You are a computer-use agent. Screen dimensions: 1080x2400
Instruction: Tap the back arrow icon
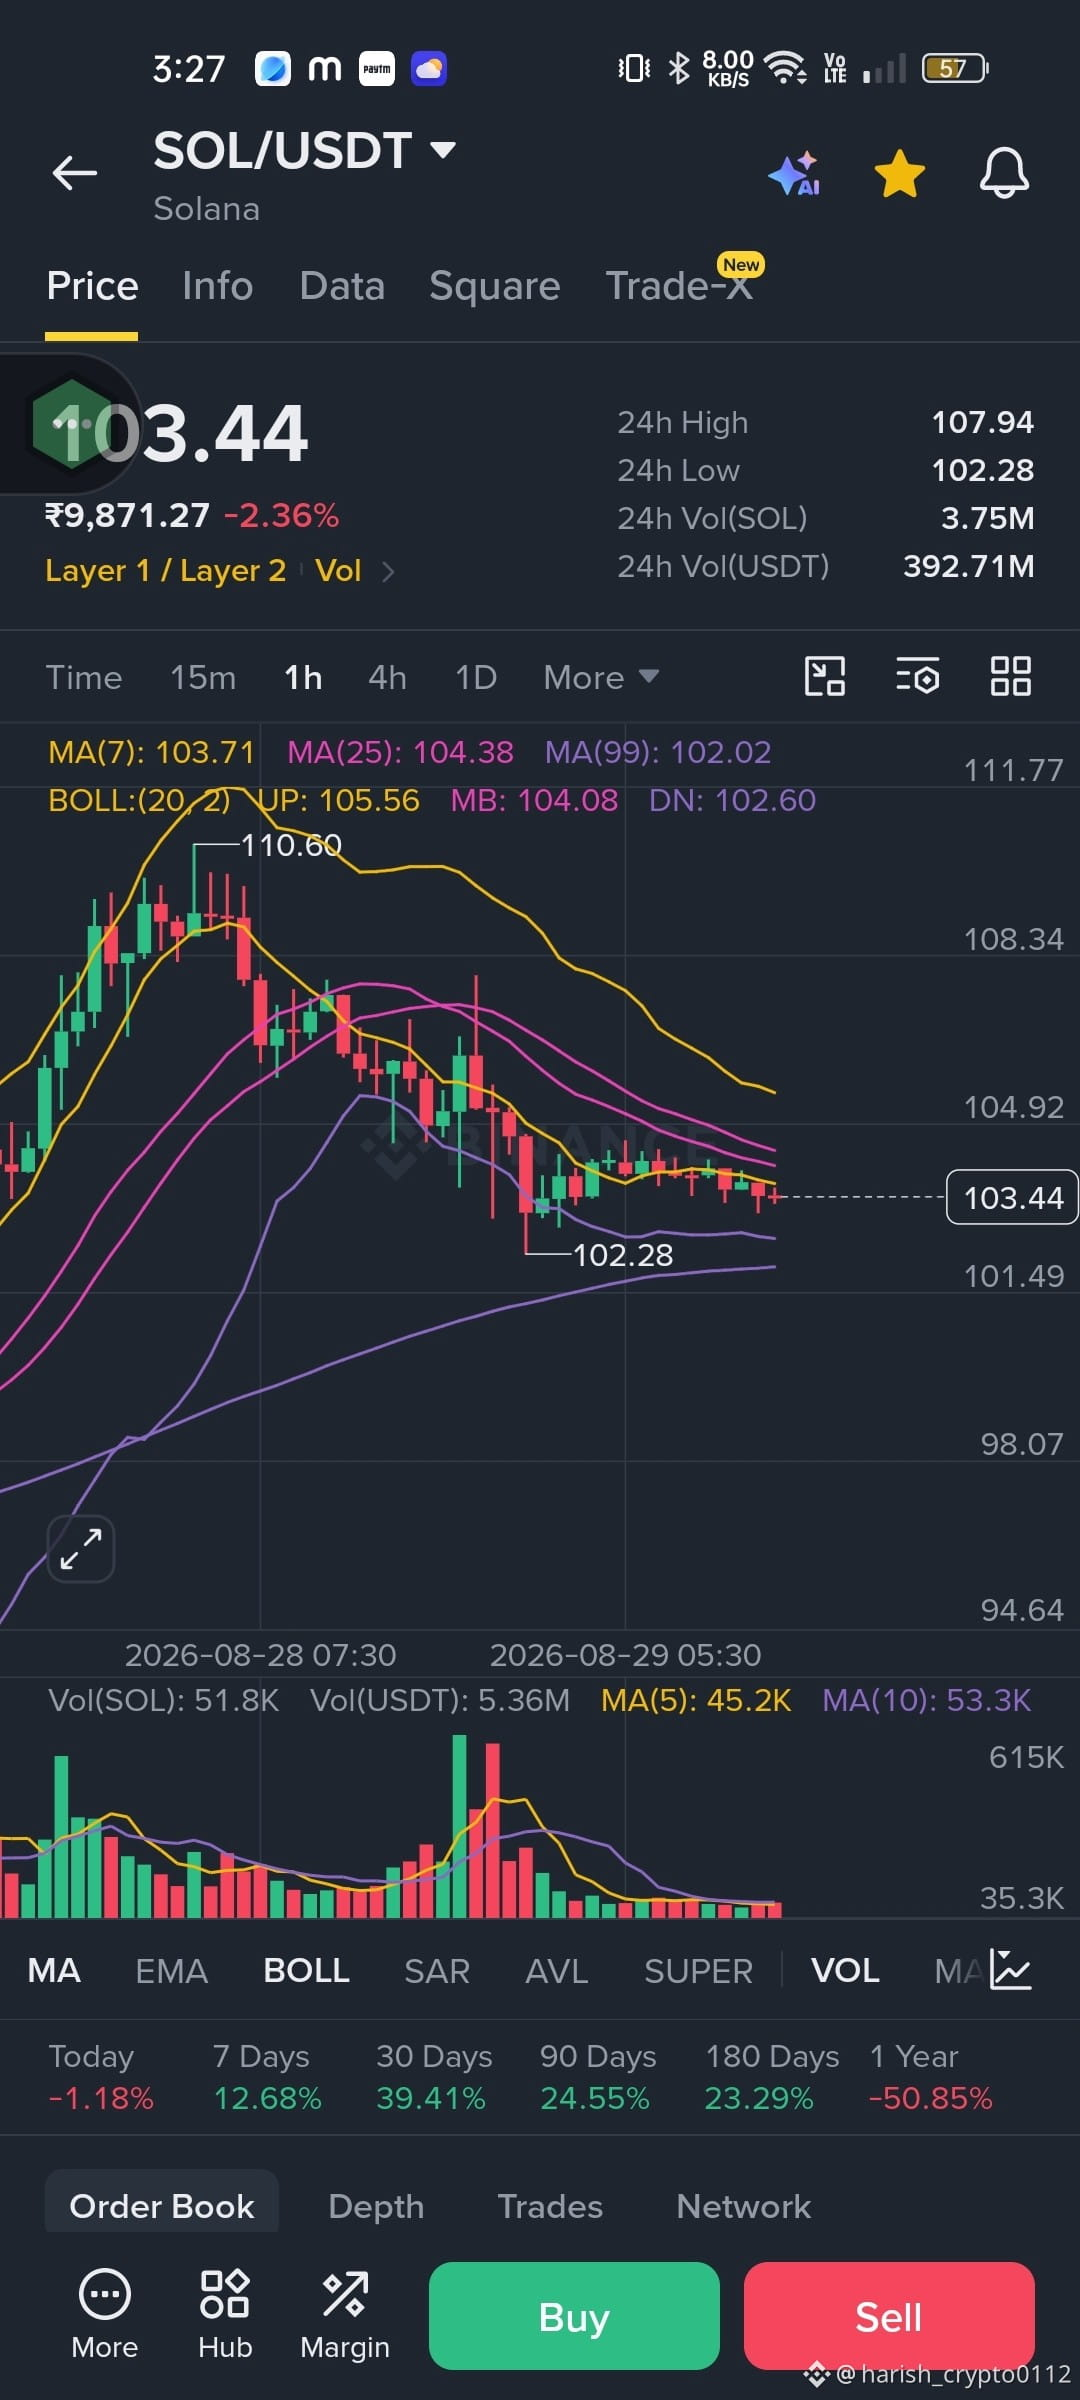click(75, 173)
